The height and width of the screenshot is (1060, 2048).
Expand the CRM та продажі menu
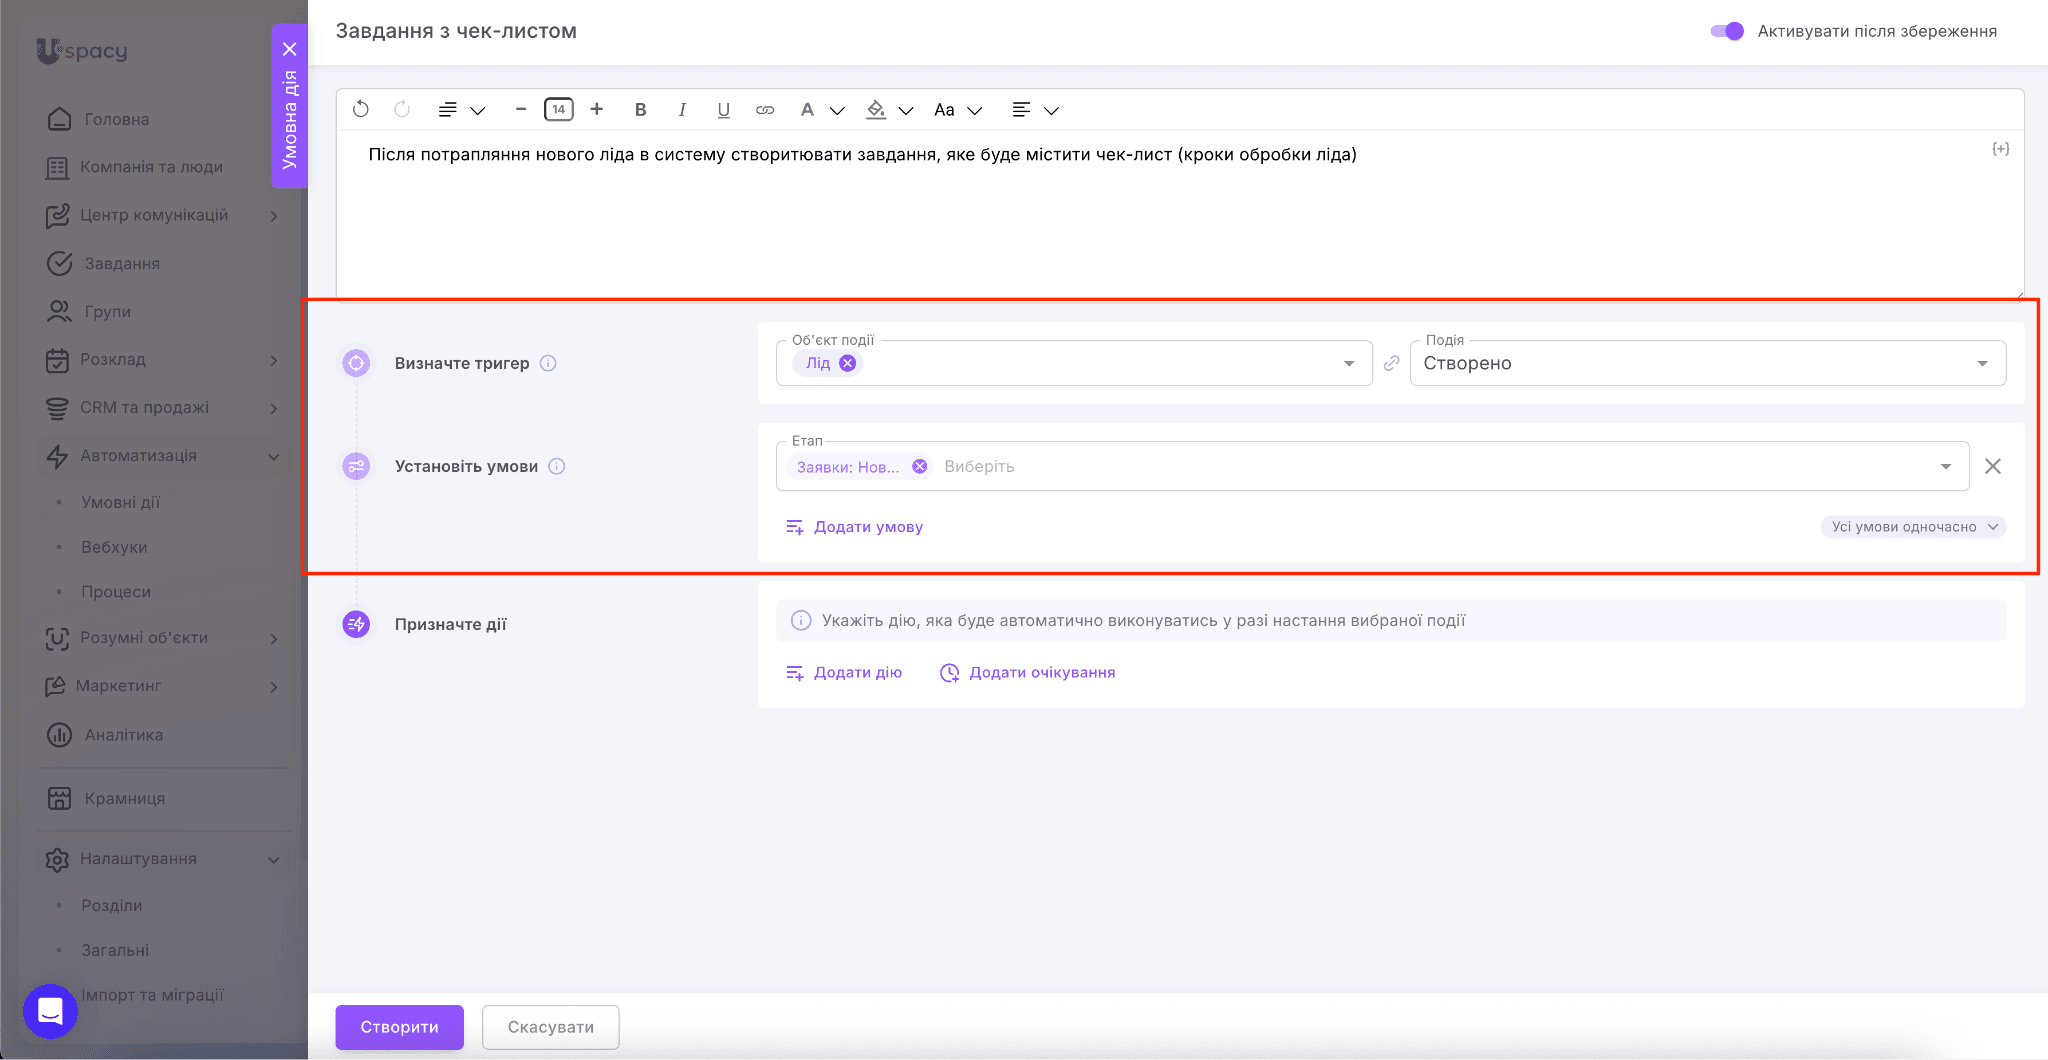tap(145, 407)
